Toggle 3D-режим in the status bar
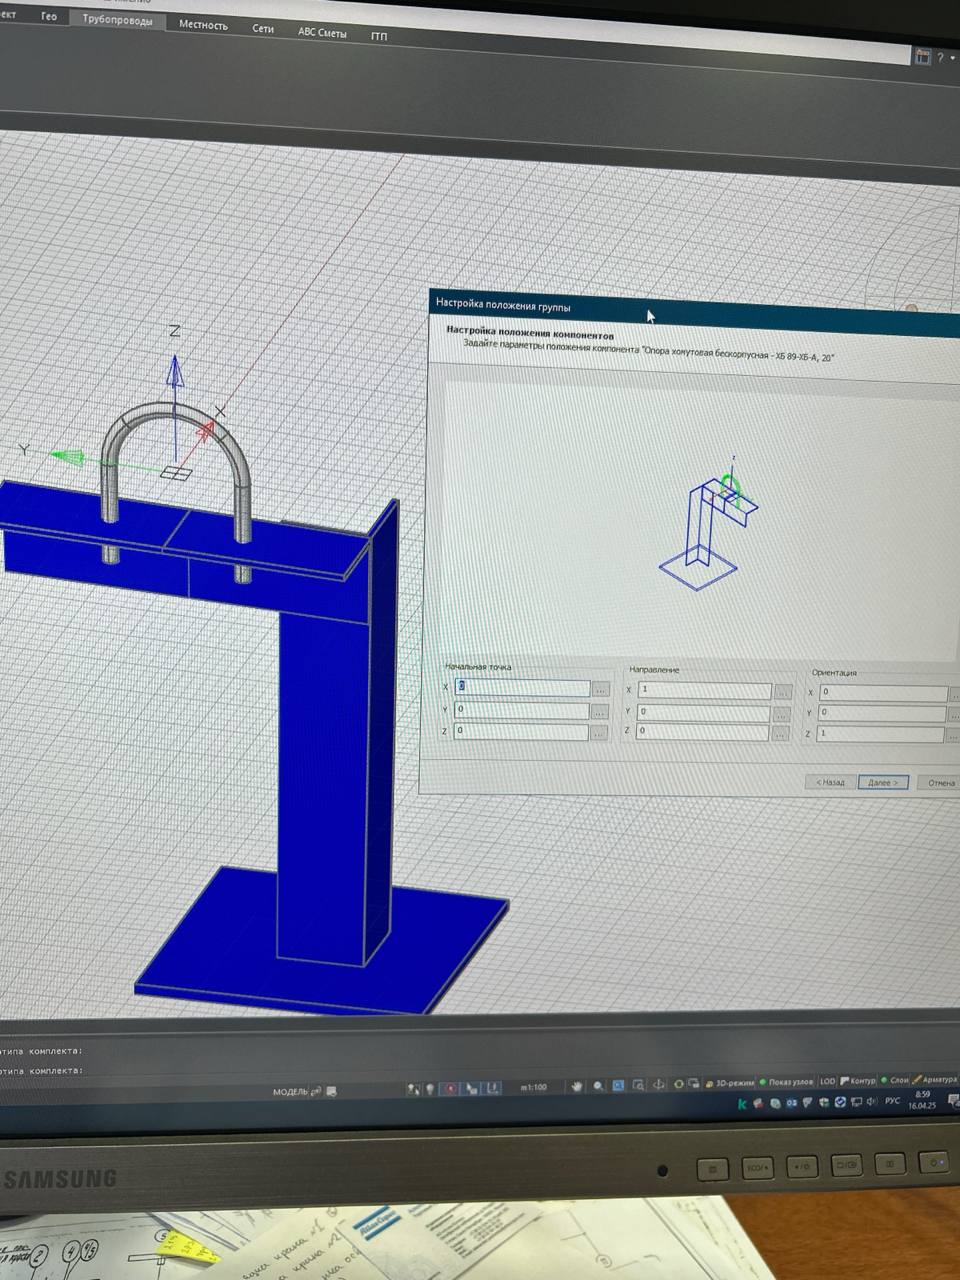 (733, 1082)
